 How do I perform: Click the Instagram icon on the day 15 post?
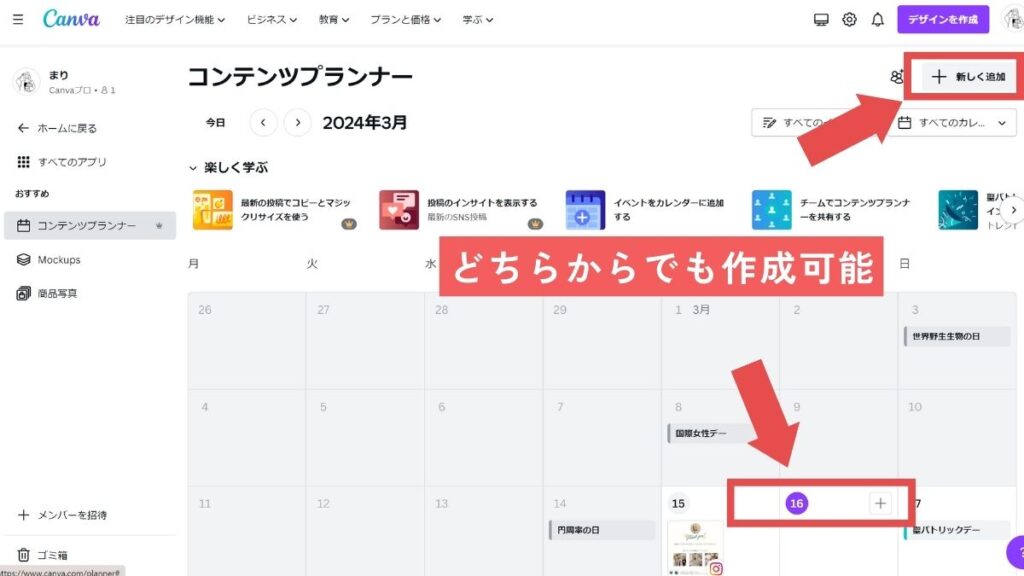[716, 568]
